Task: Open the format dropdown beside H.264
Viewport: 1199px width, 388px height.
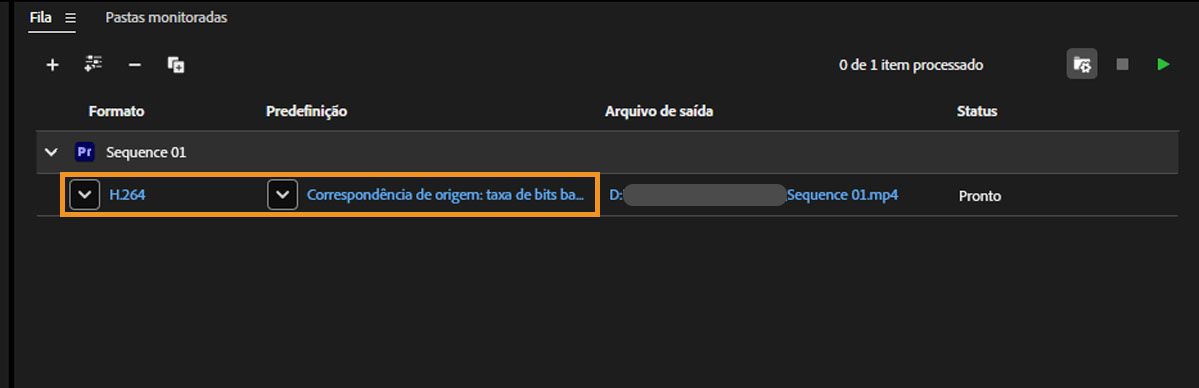Action: (84, 195)
